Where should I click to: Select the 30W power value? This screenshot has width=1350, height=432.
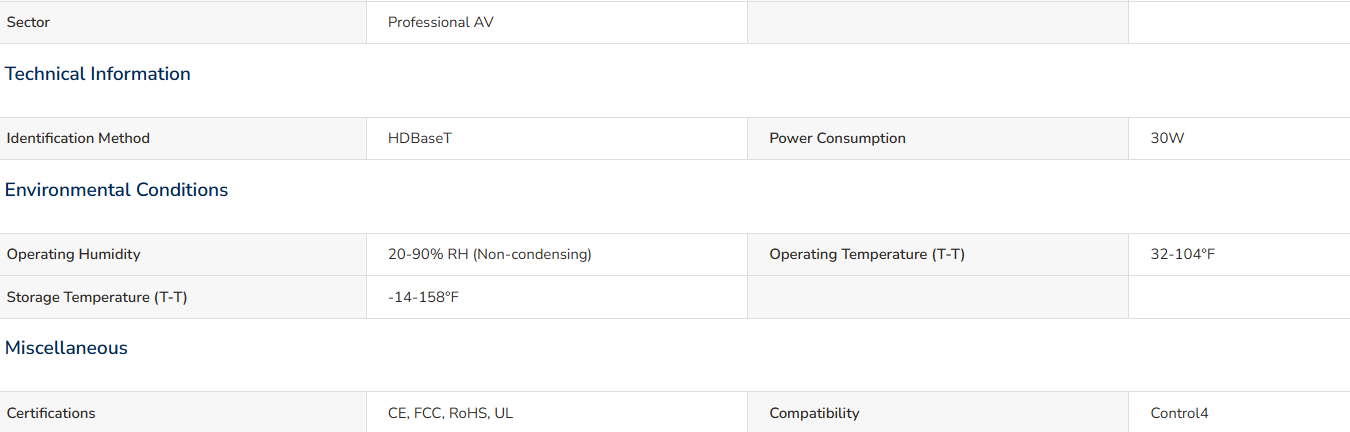[x=1167, y=138]
